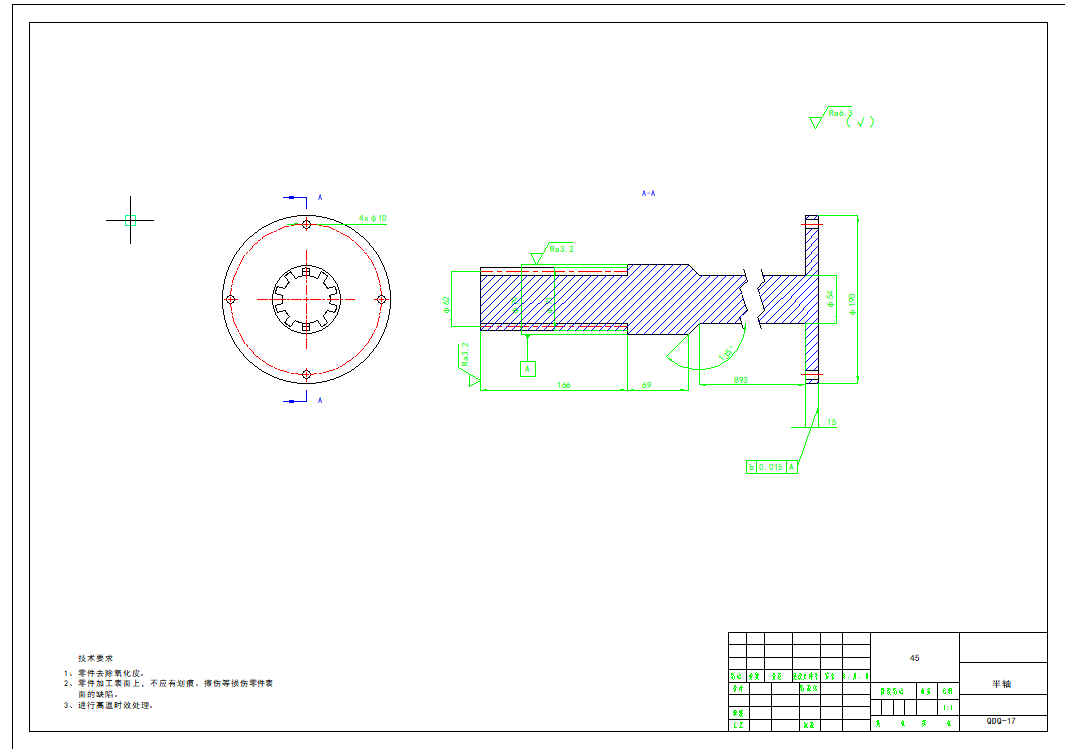1065x749 pixels.
Task: Select the 半轴 part name cell
Action: point(1002,684)
